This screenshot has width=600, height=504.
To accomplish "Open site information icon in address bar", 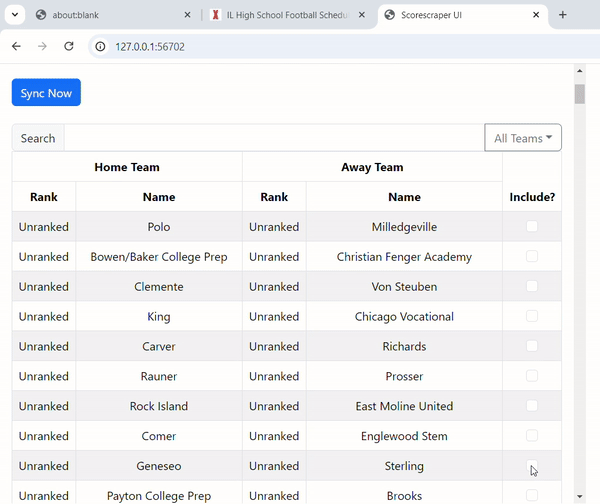I will coord(100,47).
